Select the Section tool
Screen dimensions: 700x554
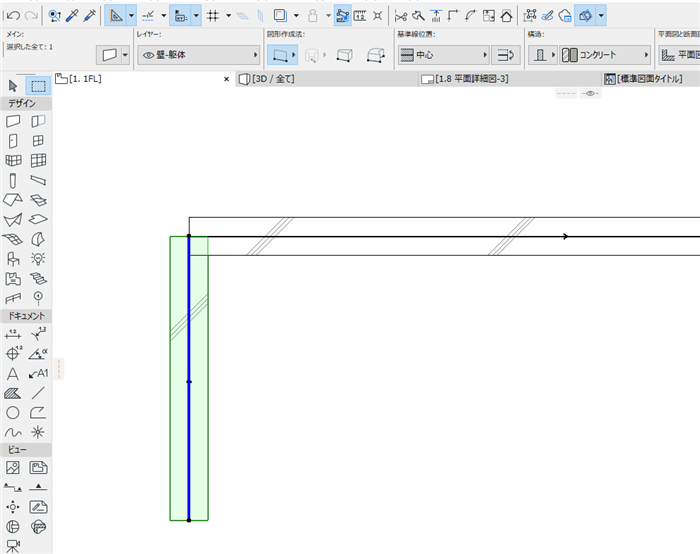tap(13, 487)
